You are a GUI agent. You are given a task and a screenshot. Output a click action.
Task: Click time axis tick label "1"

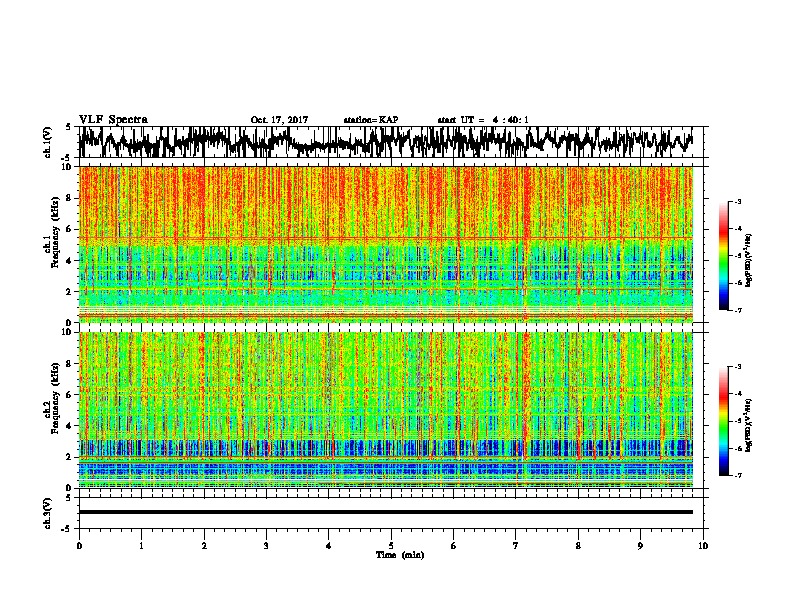point(141,546)
